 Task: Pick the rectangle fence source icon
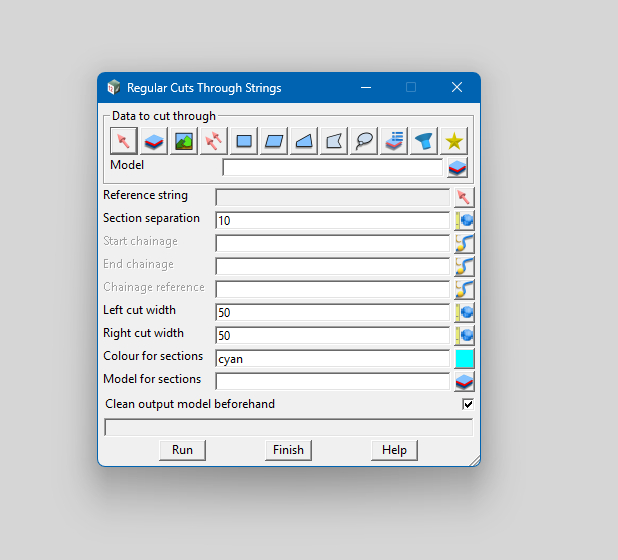(244, 141)
